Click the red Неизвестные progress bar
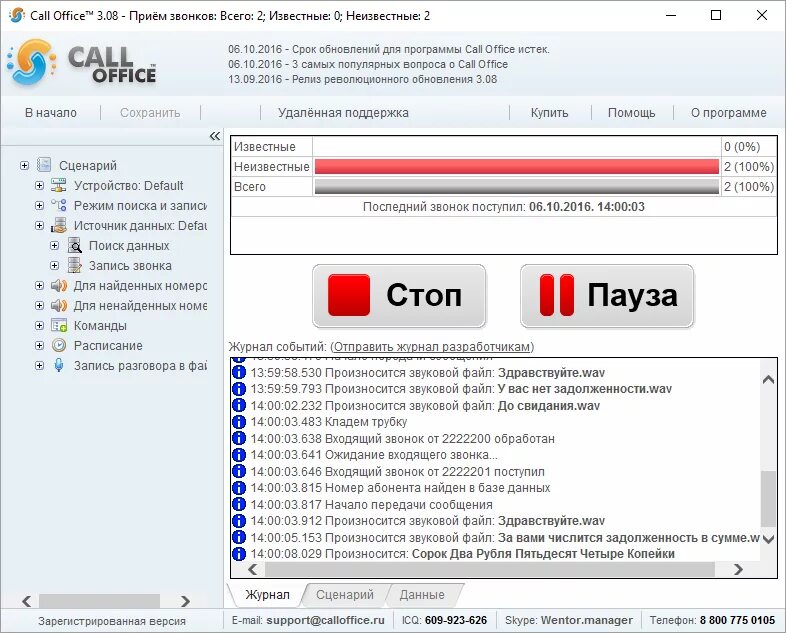This screenshot has width=786, height=633. pos(517,166)
